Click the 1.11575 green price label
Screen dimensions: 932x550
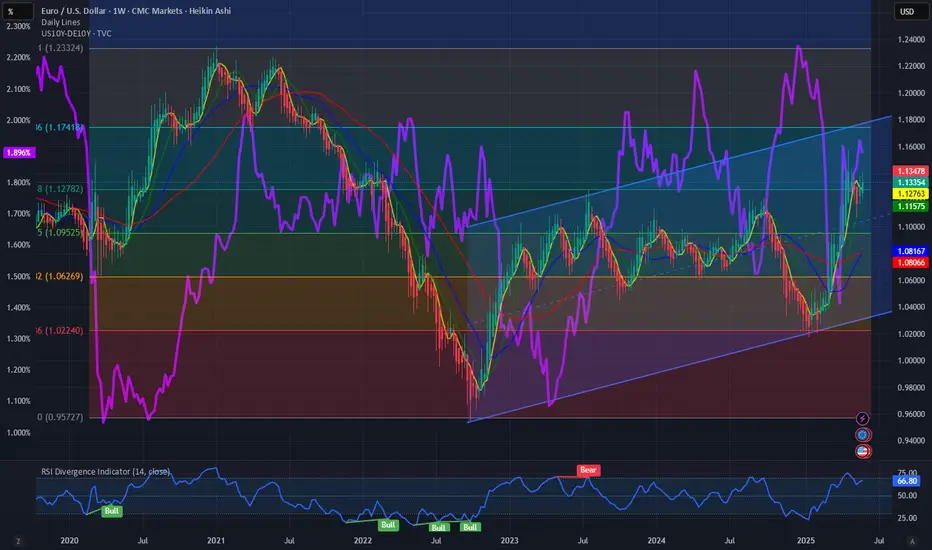tap(911, 206)
